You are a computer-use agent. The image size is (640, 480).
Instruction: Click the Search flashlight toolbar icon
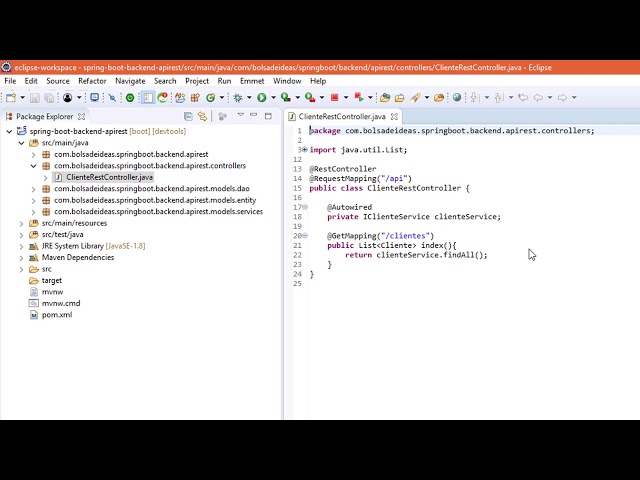415,98
